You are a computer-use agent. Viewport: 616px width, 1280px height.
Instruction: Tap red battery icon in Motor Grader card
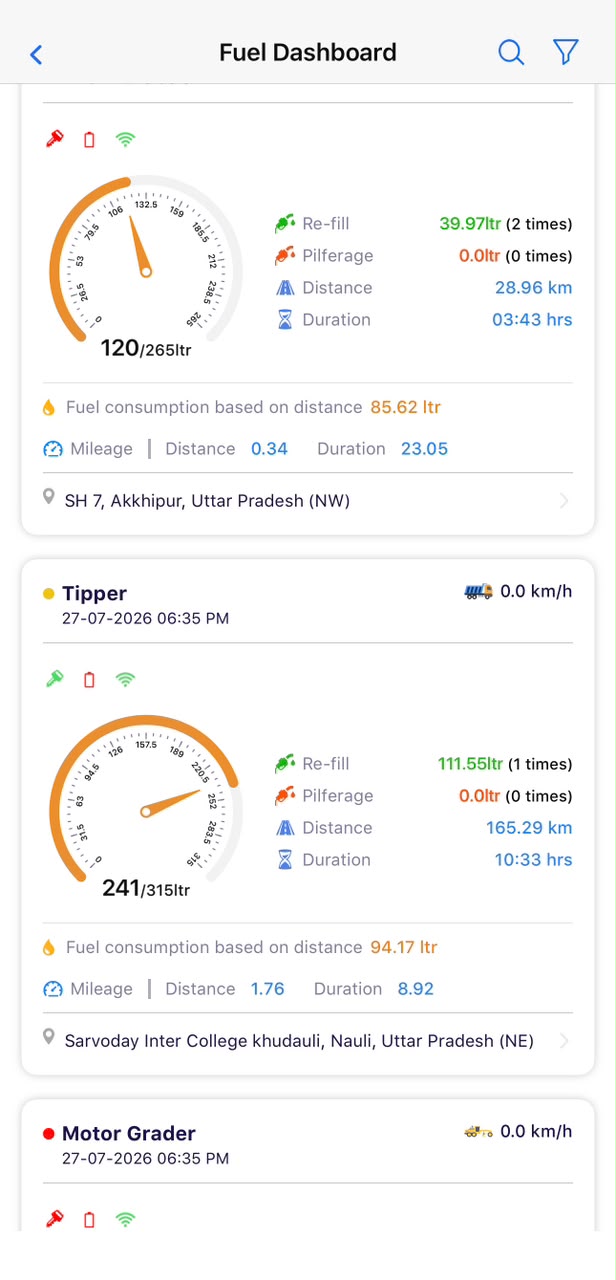click(89, 1220)
